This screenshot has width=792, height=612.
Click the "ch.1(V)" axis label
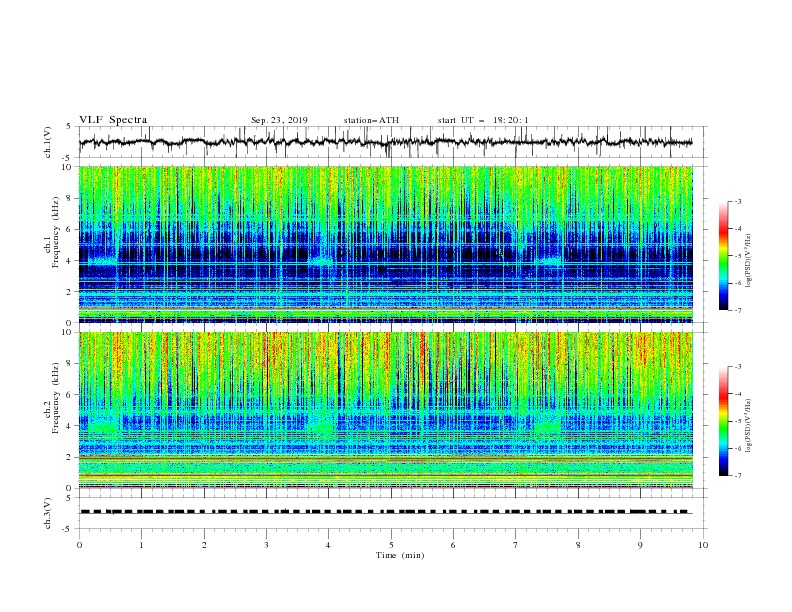pos(48,142)
